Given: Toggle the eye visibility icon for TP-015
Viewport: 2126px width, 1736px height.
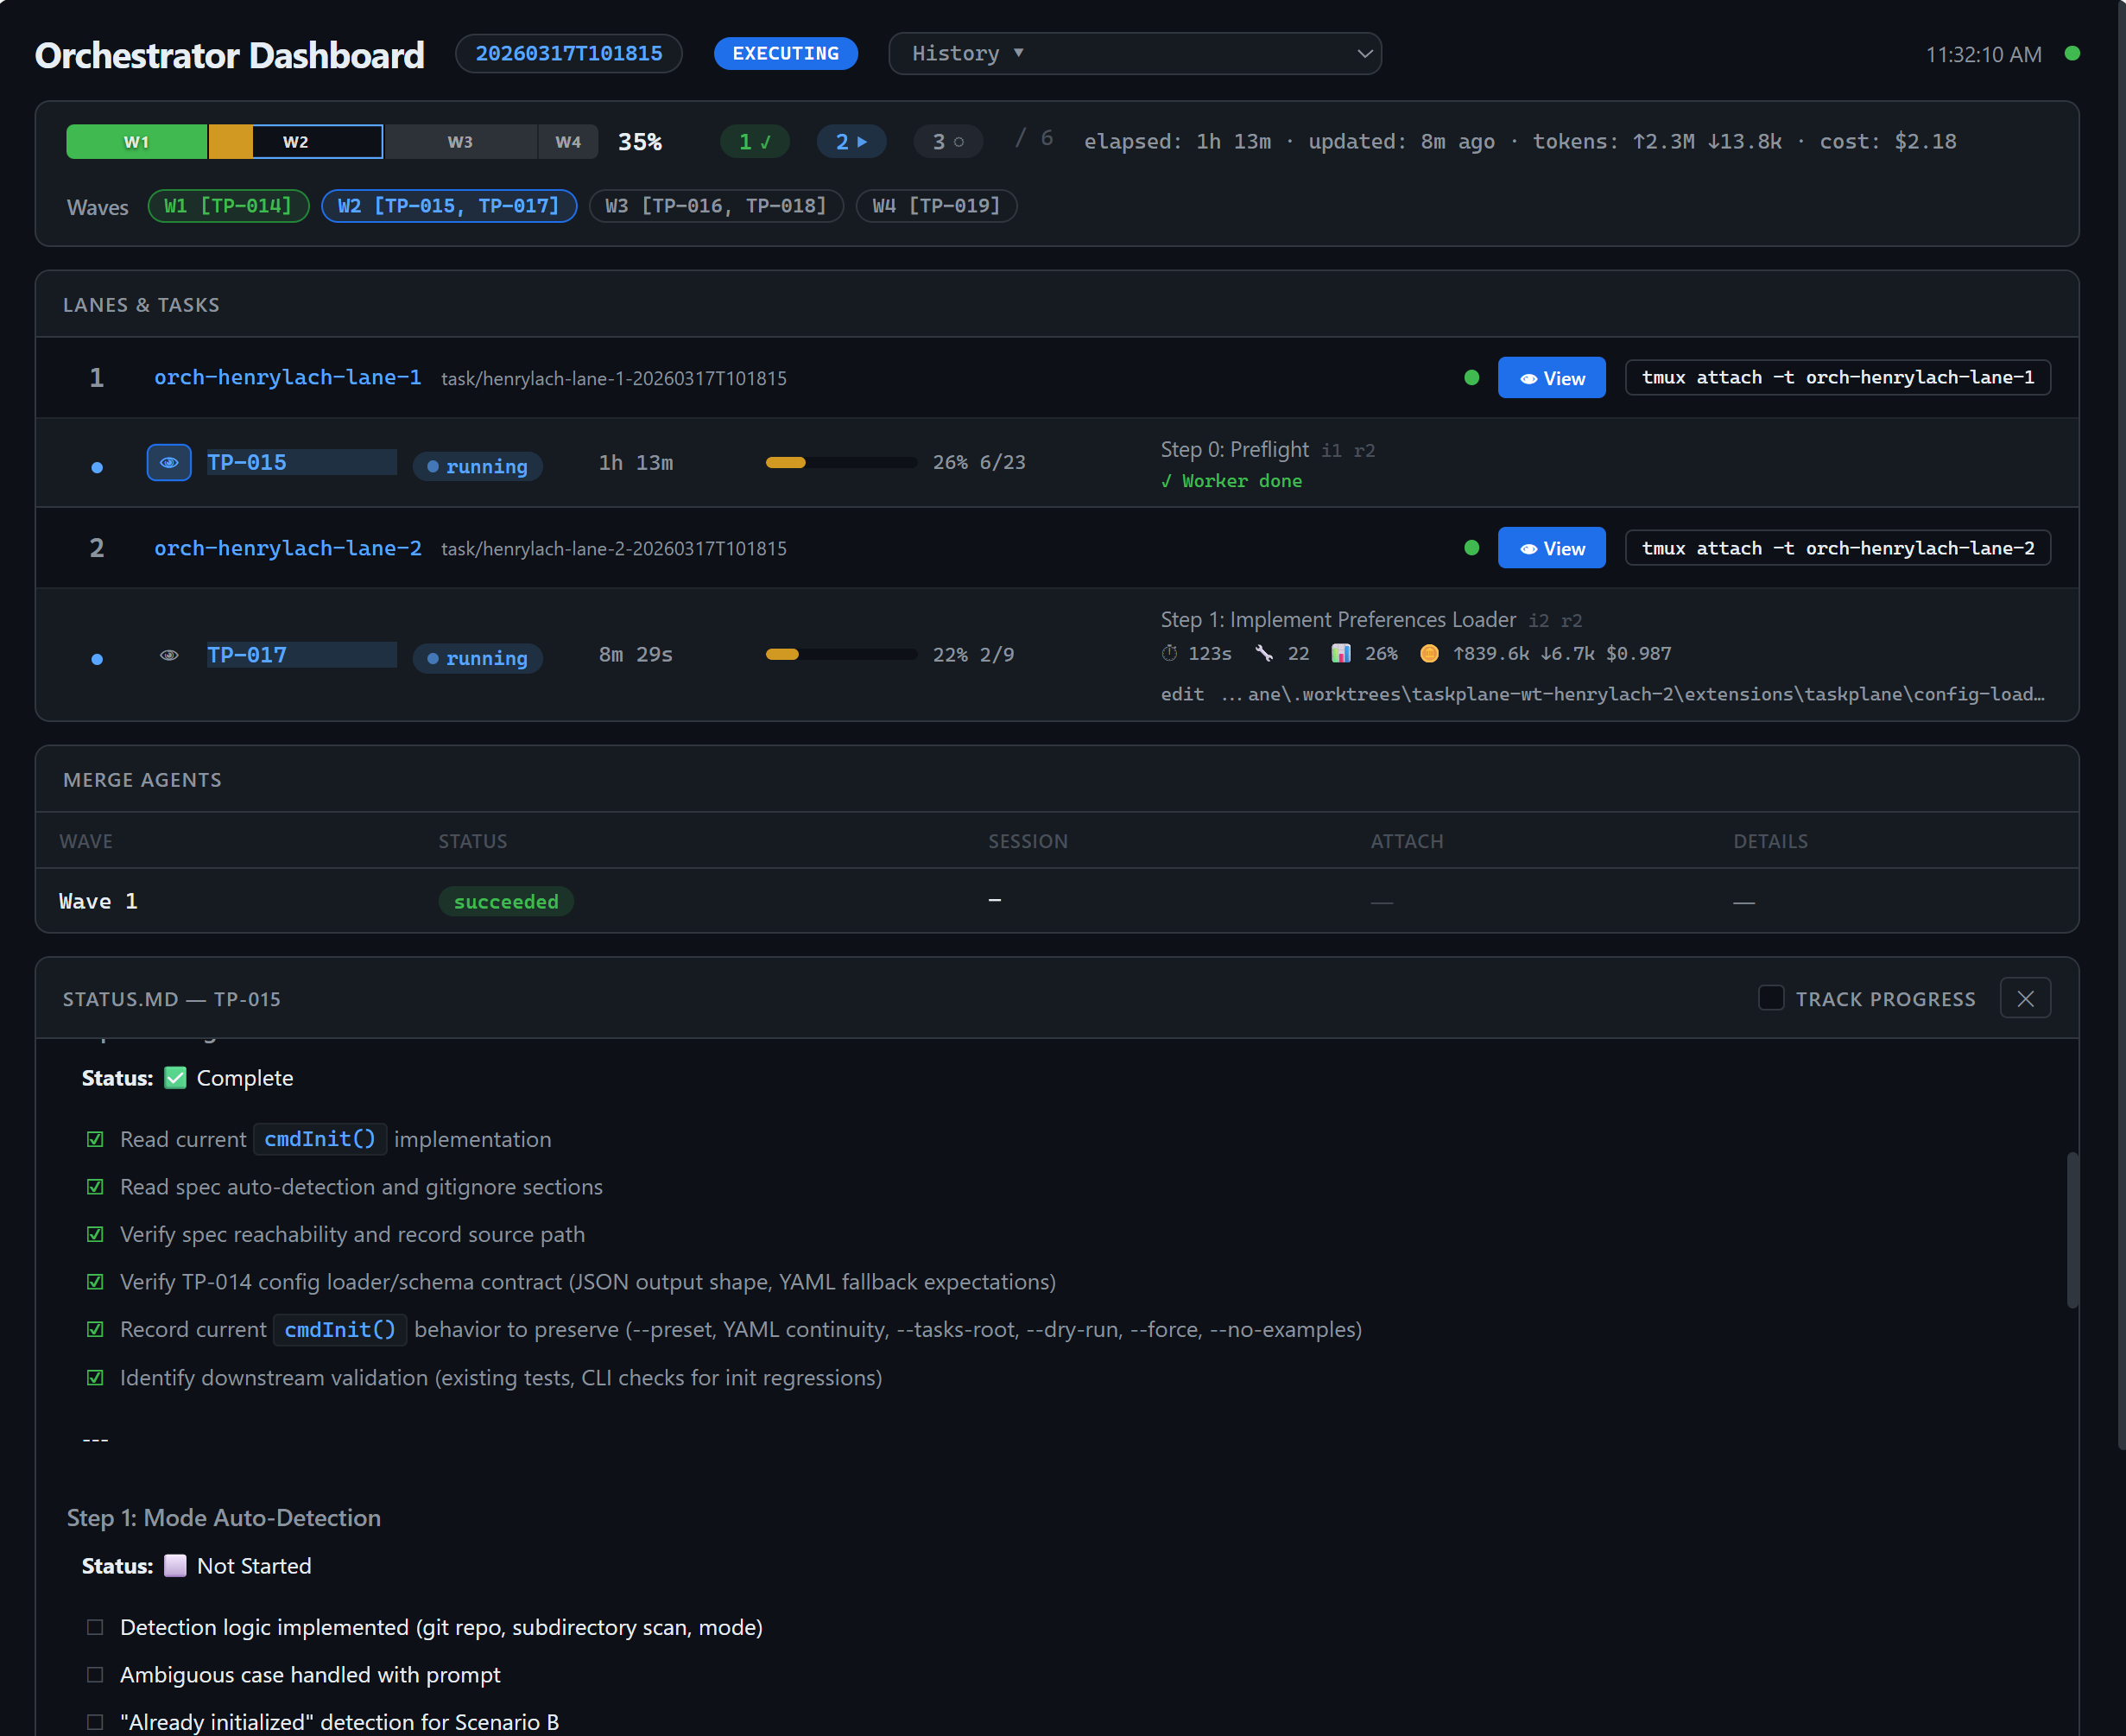Looking at the screenshot, I should coord(169,462).
